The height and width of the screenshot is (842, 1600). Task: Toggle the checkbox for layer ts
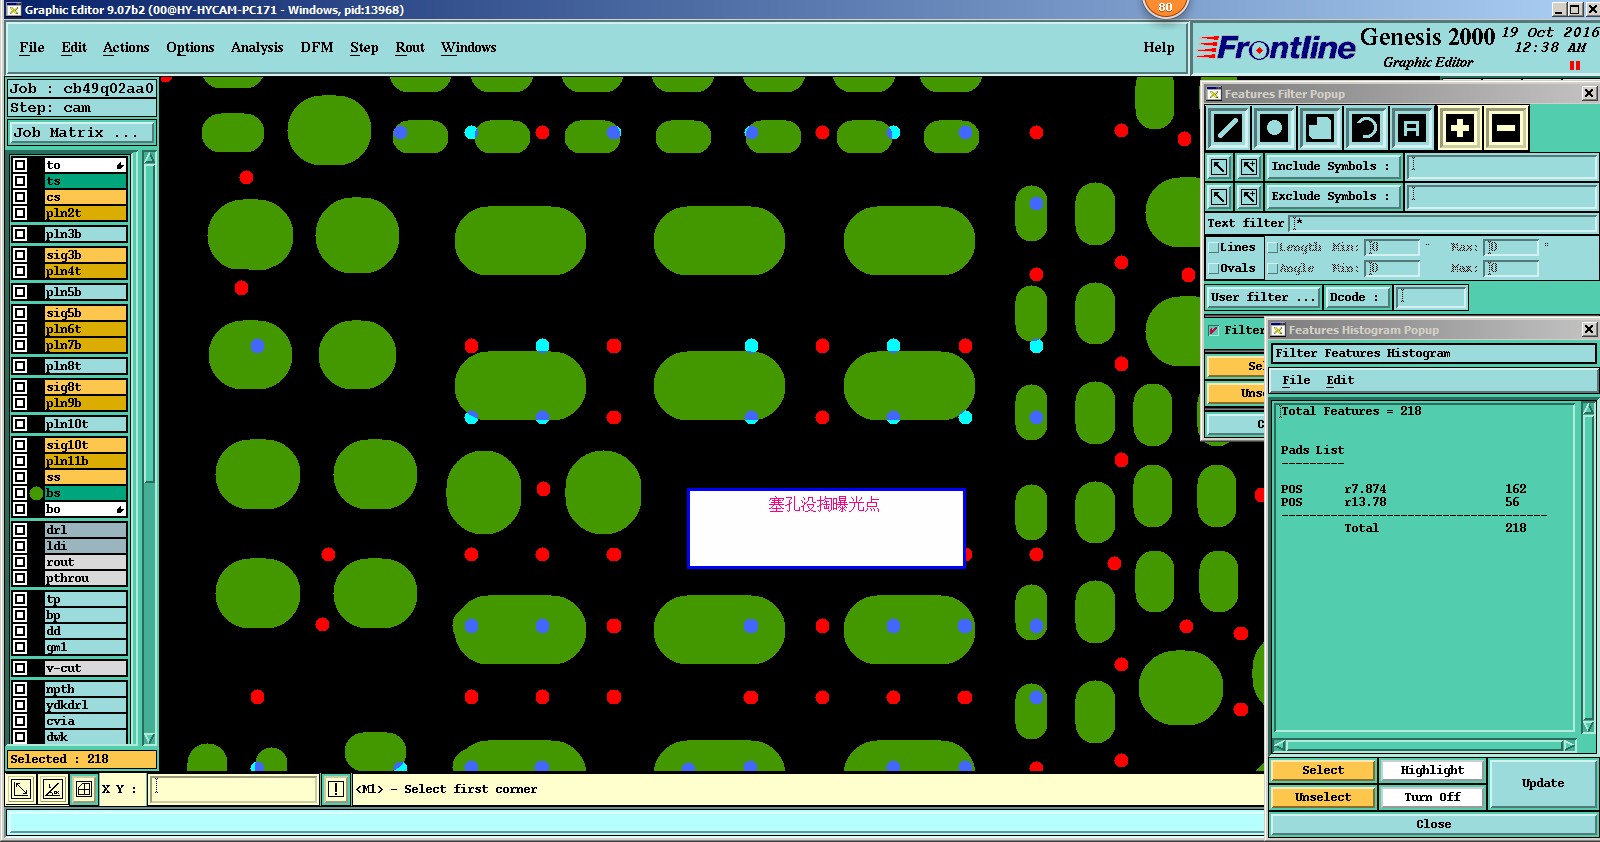click(20, 181)
